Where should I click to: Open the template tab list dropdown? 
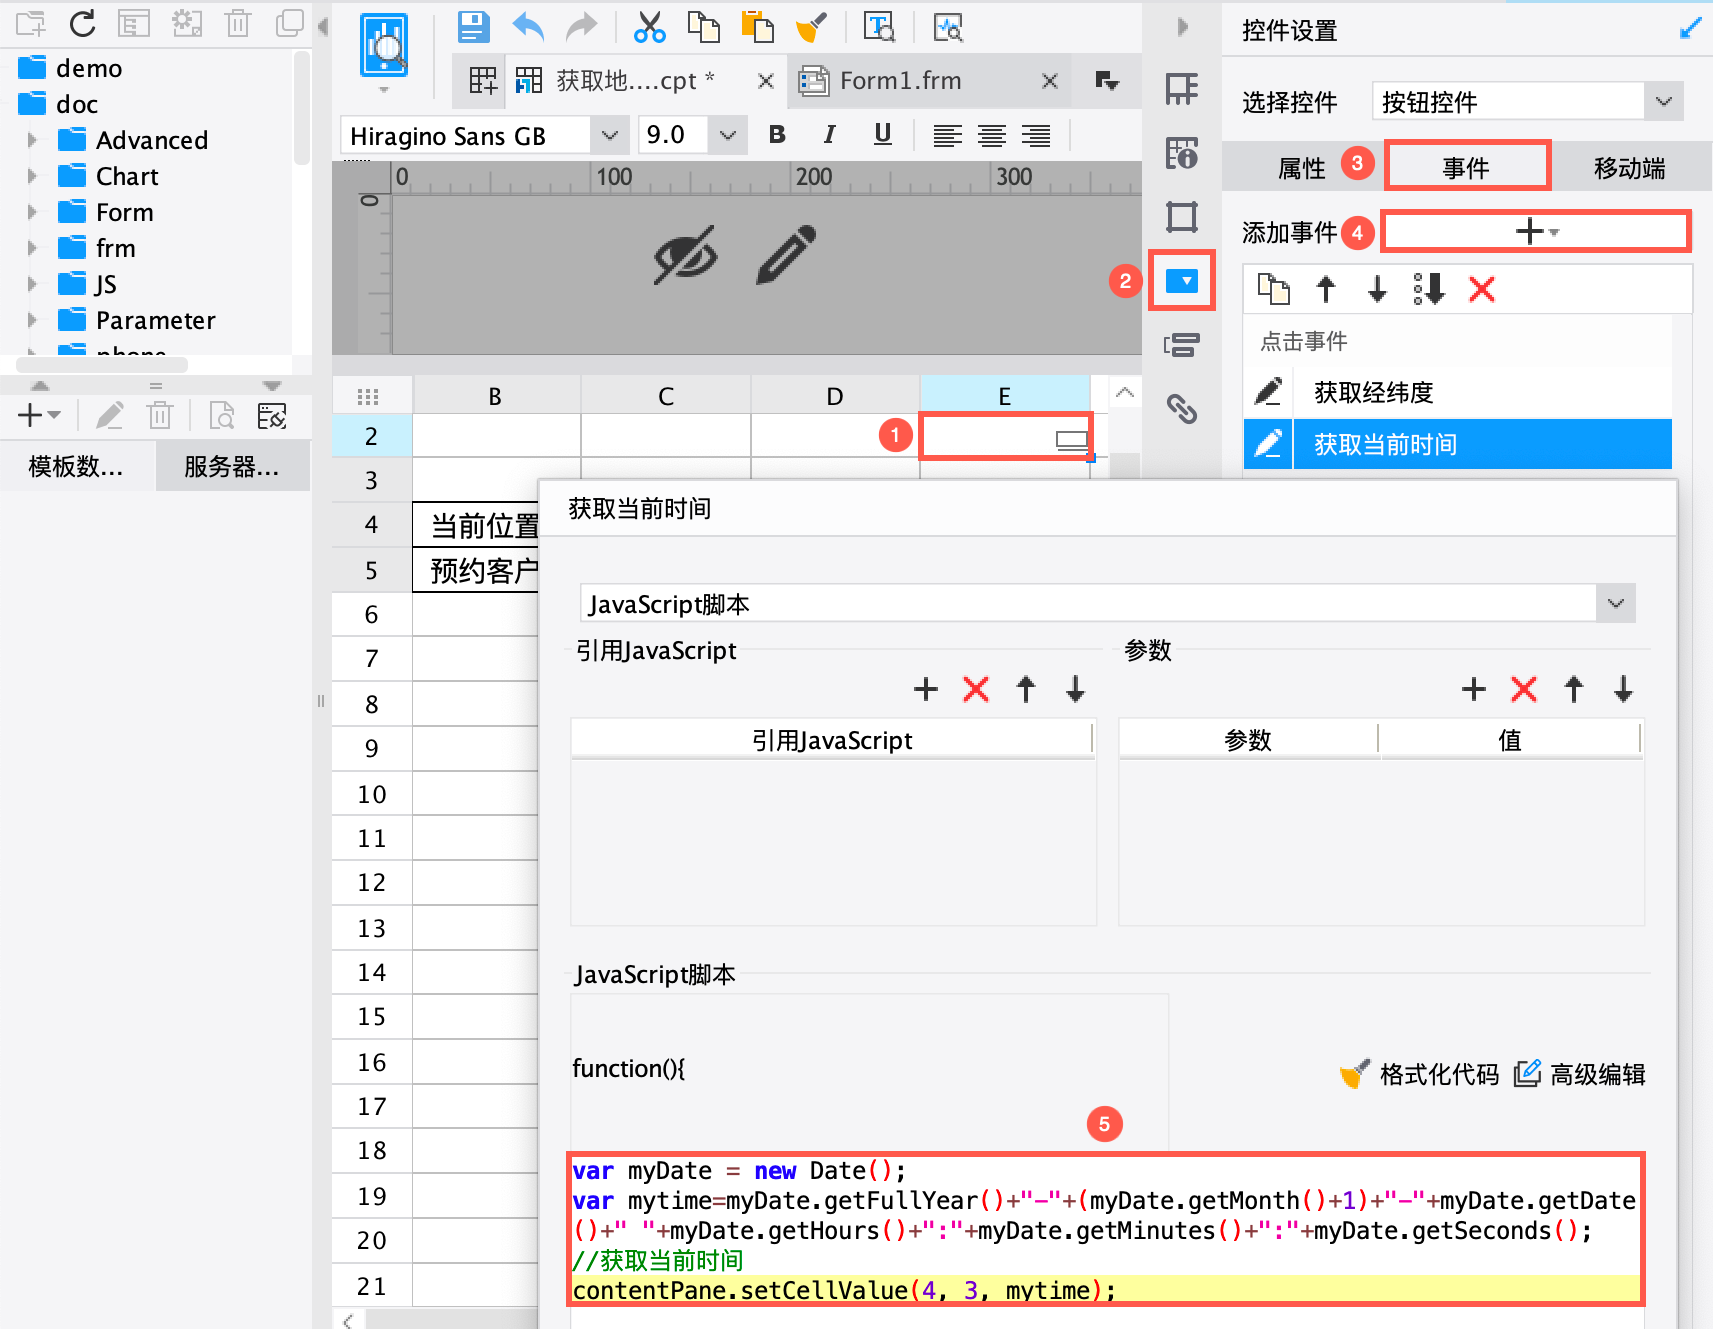1106,81
